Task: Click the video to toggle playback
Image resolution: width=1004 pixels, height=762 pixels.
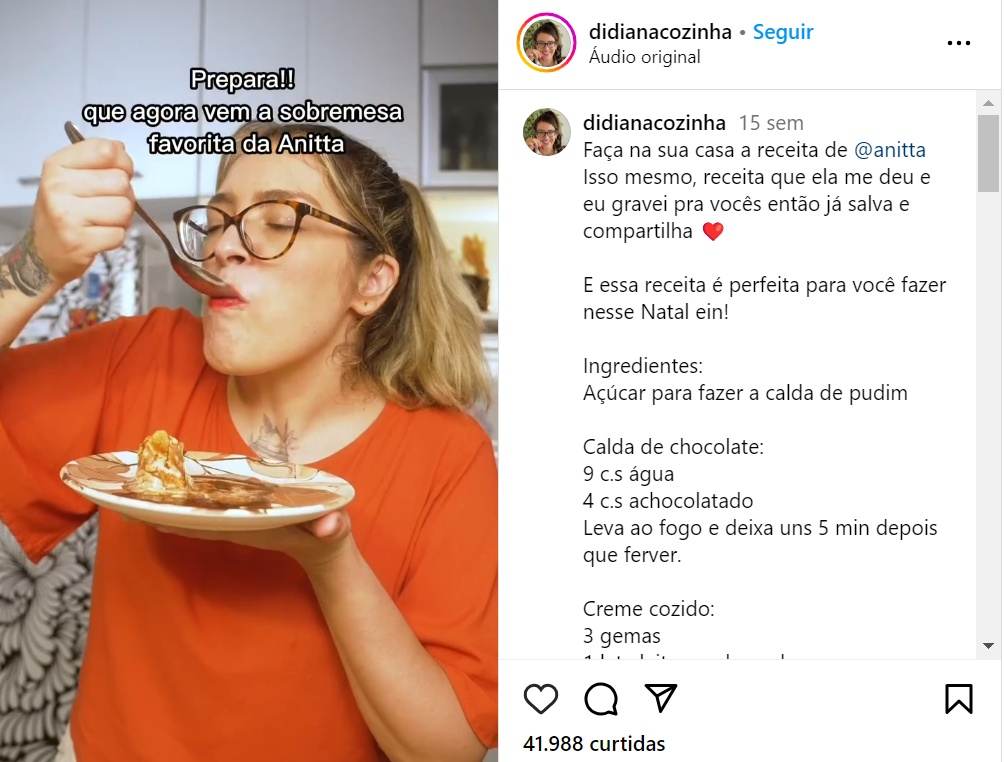Action: tap(249, 381)
